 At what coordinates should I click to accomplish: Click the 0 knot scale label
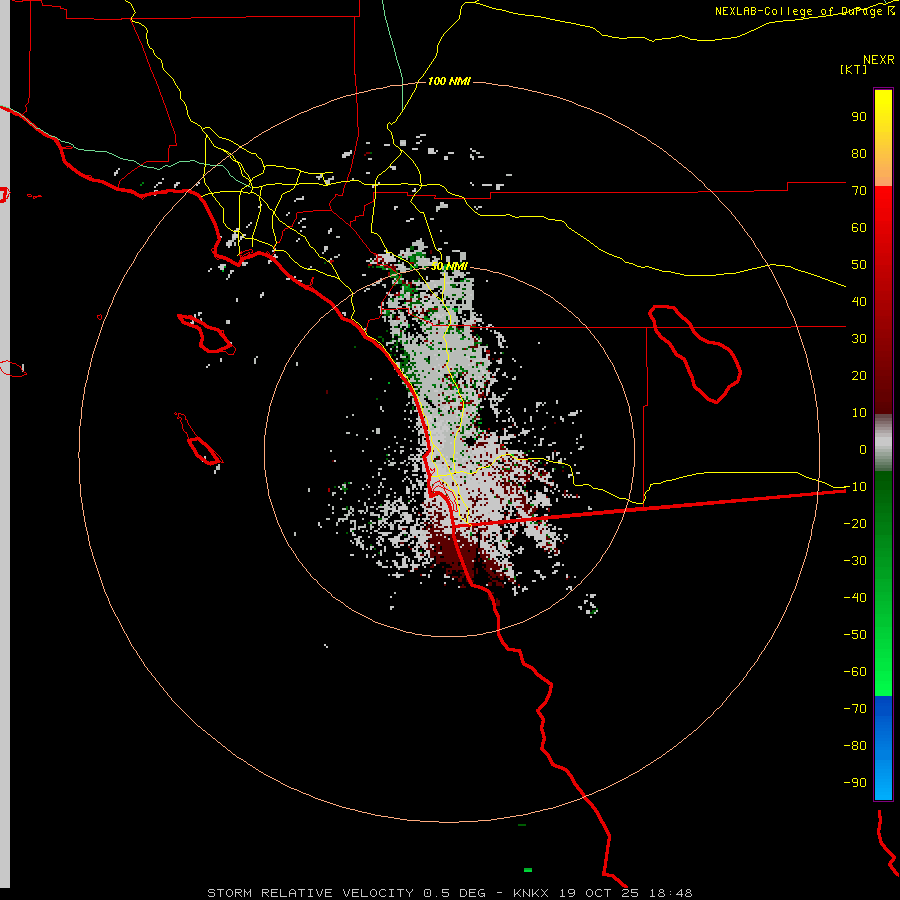point(863,449)
